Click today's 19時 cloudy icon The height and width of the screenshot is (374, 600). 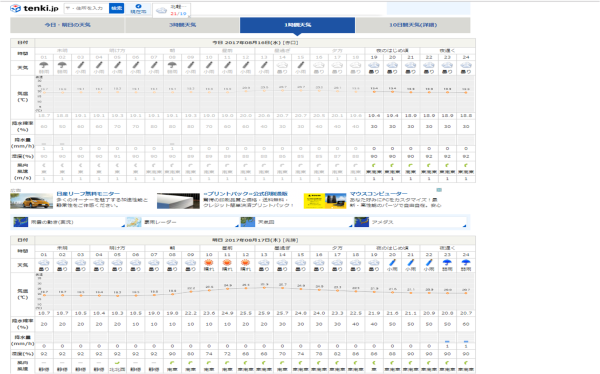pyautogui.click(x=374, y=65)
